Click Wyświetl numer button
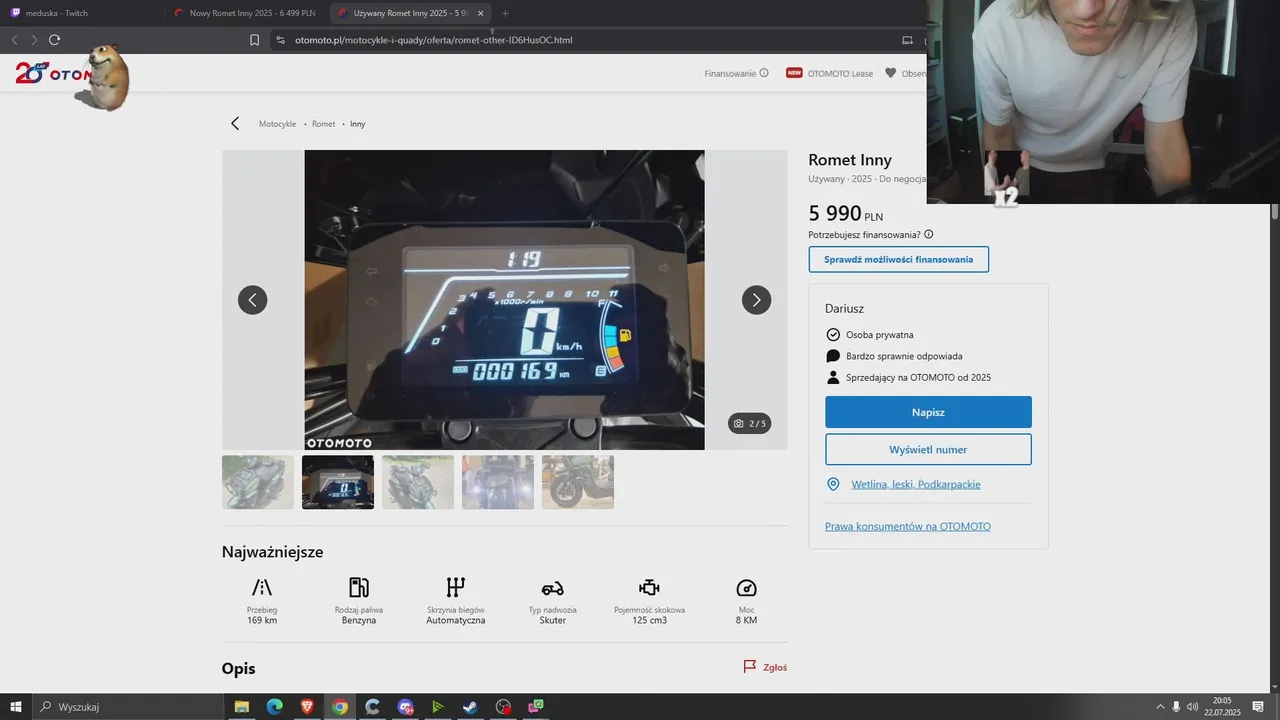Image resolution: width=1280 pixels, height=720 pixels. [928, 450]
